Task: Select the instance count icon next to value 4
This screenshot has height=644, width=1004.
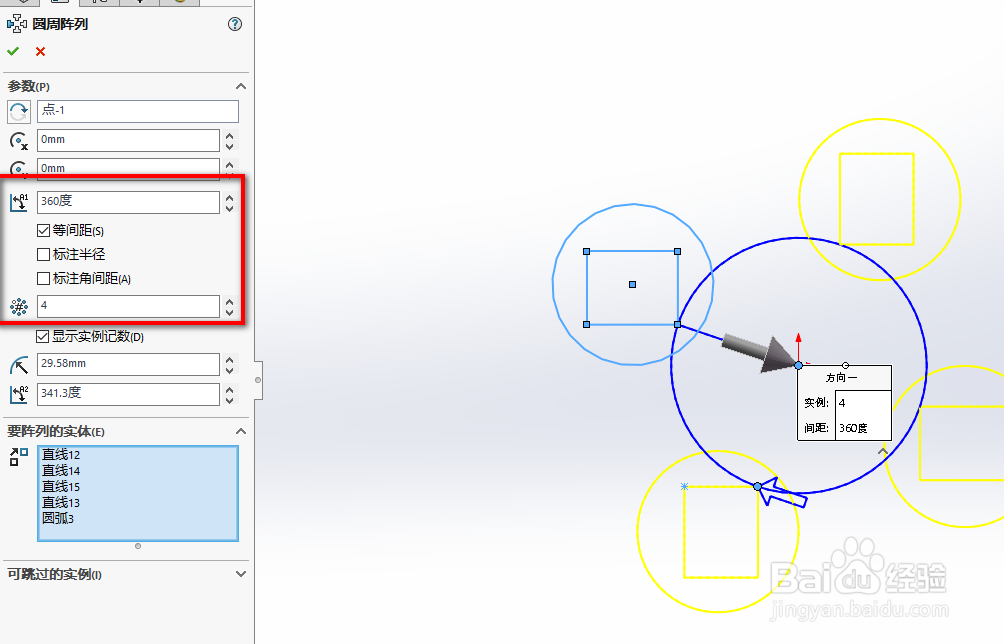Action: tap(17, 304)
